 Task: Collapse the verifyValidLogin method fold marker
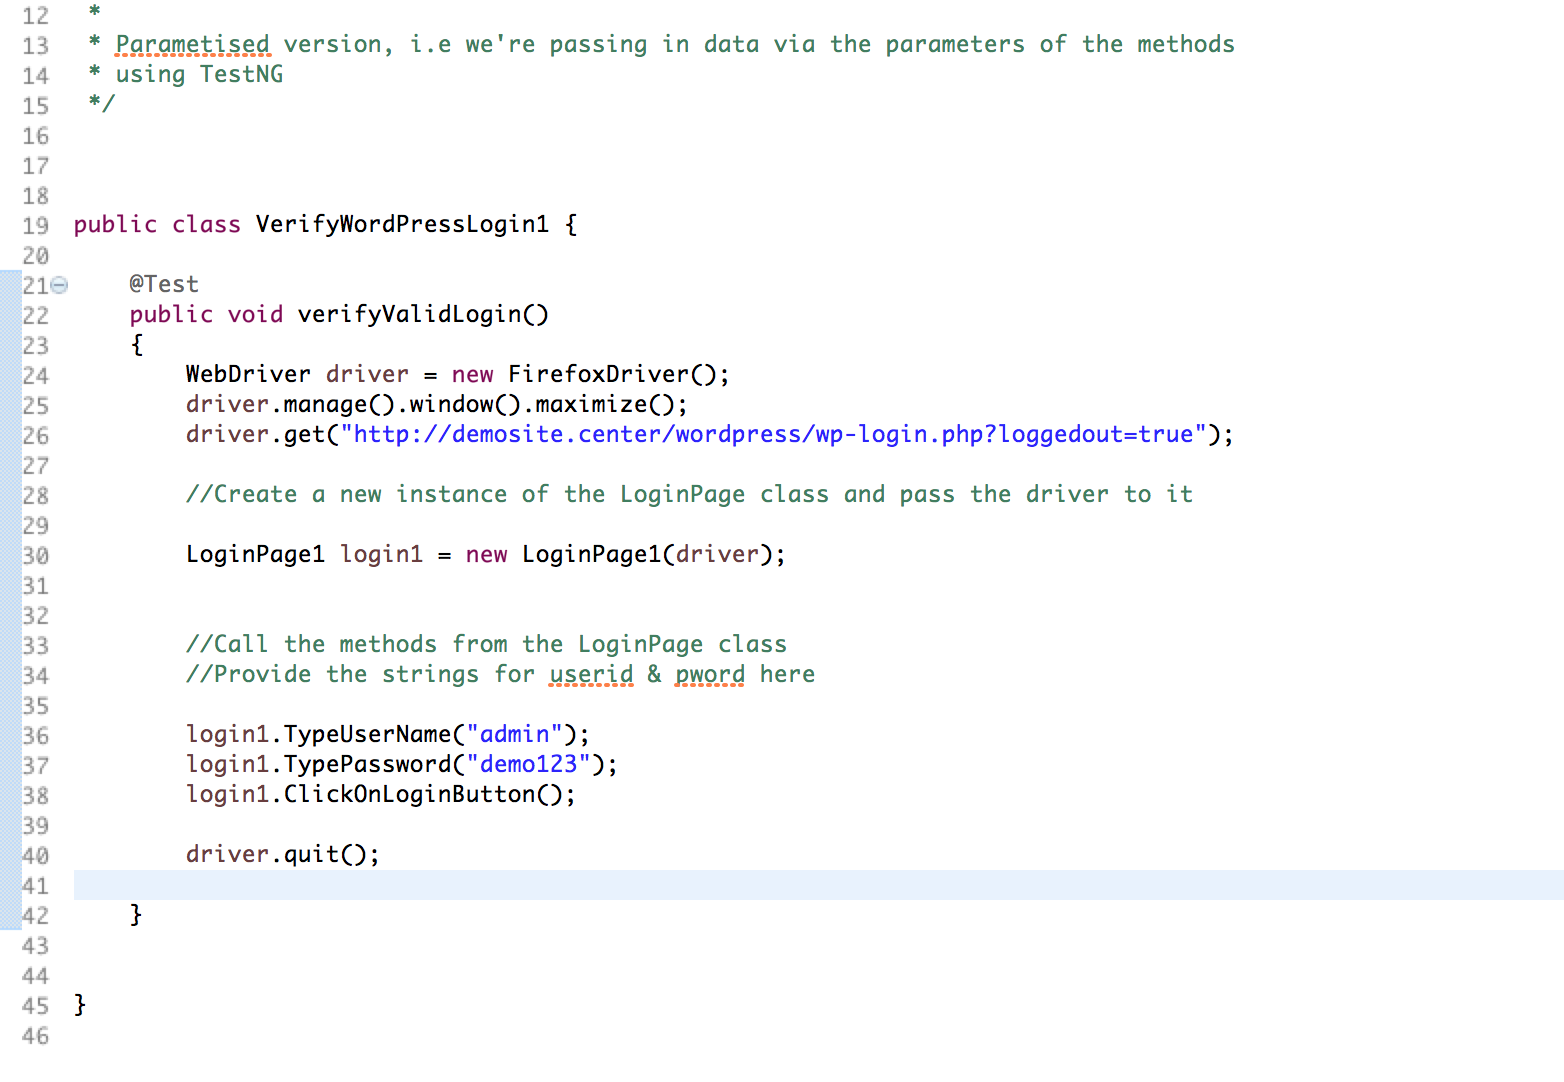click(60, 285)
